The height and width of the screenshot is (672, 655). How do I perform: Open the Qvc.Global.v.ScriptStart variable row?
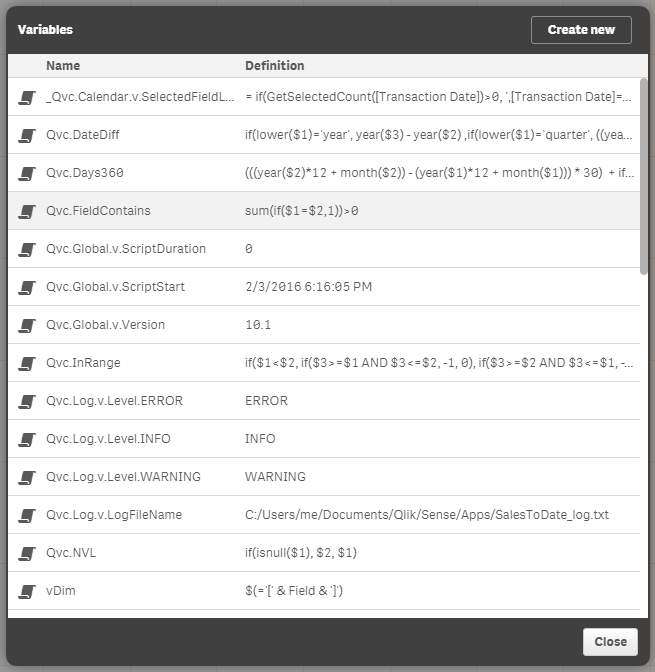(x=115, y=287)
